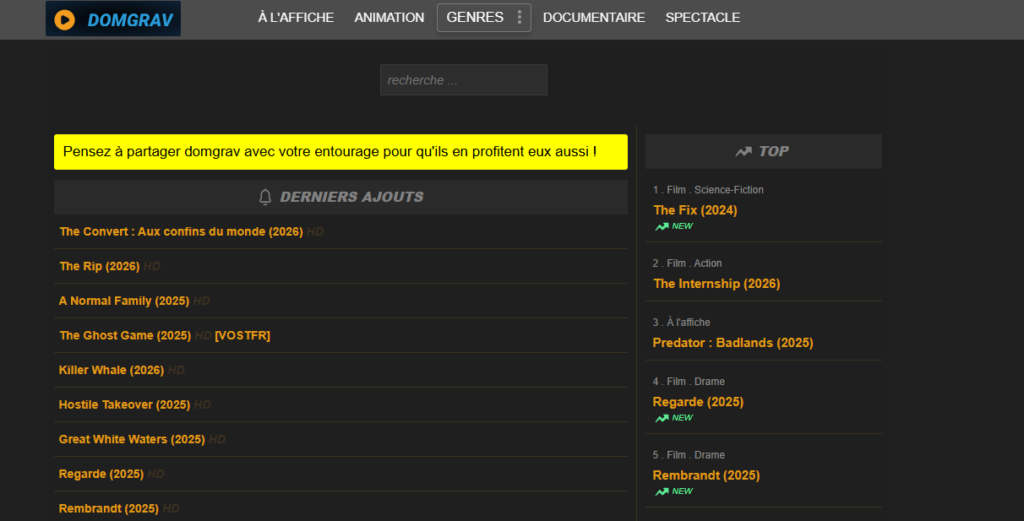Click the NEW trending icon under Regarde in TOP
The width and height of the screenshot is (1024, 521).
tap(661, 418)
